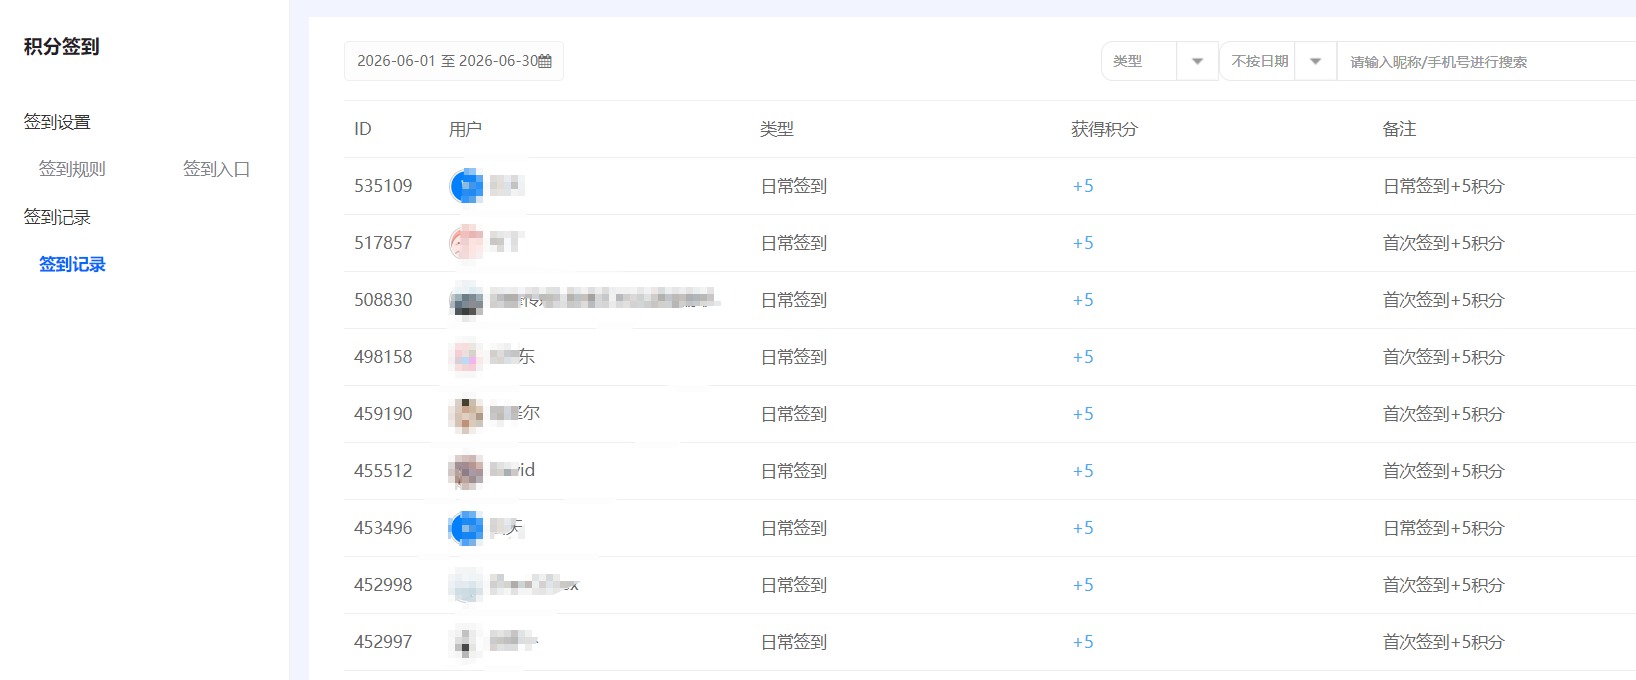Click ID cell 459190
This screenshot has height=680, width=1636.
[383, 414]
